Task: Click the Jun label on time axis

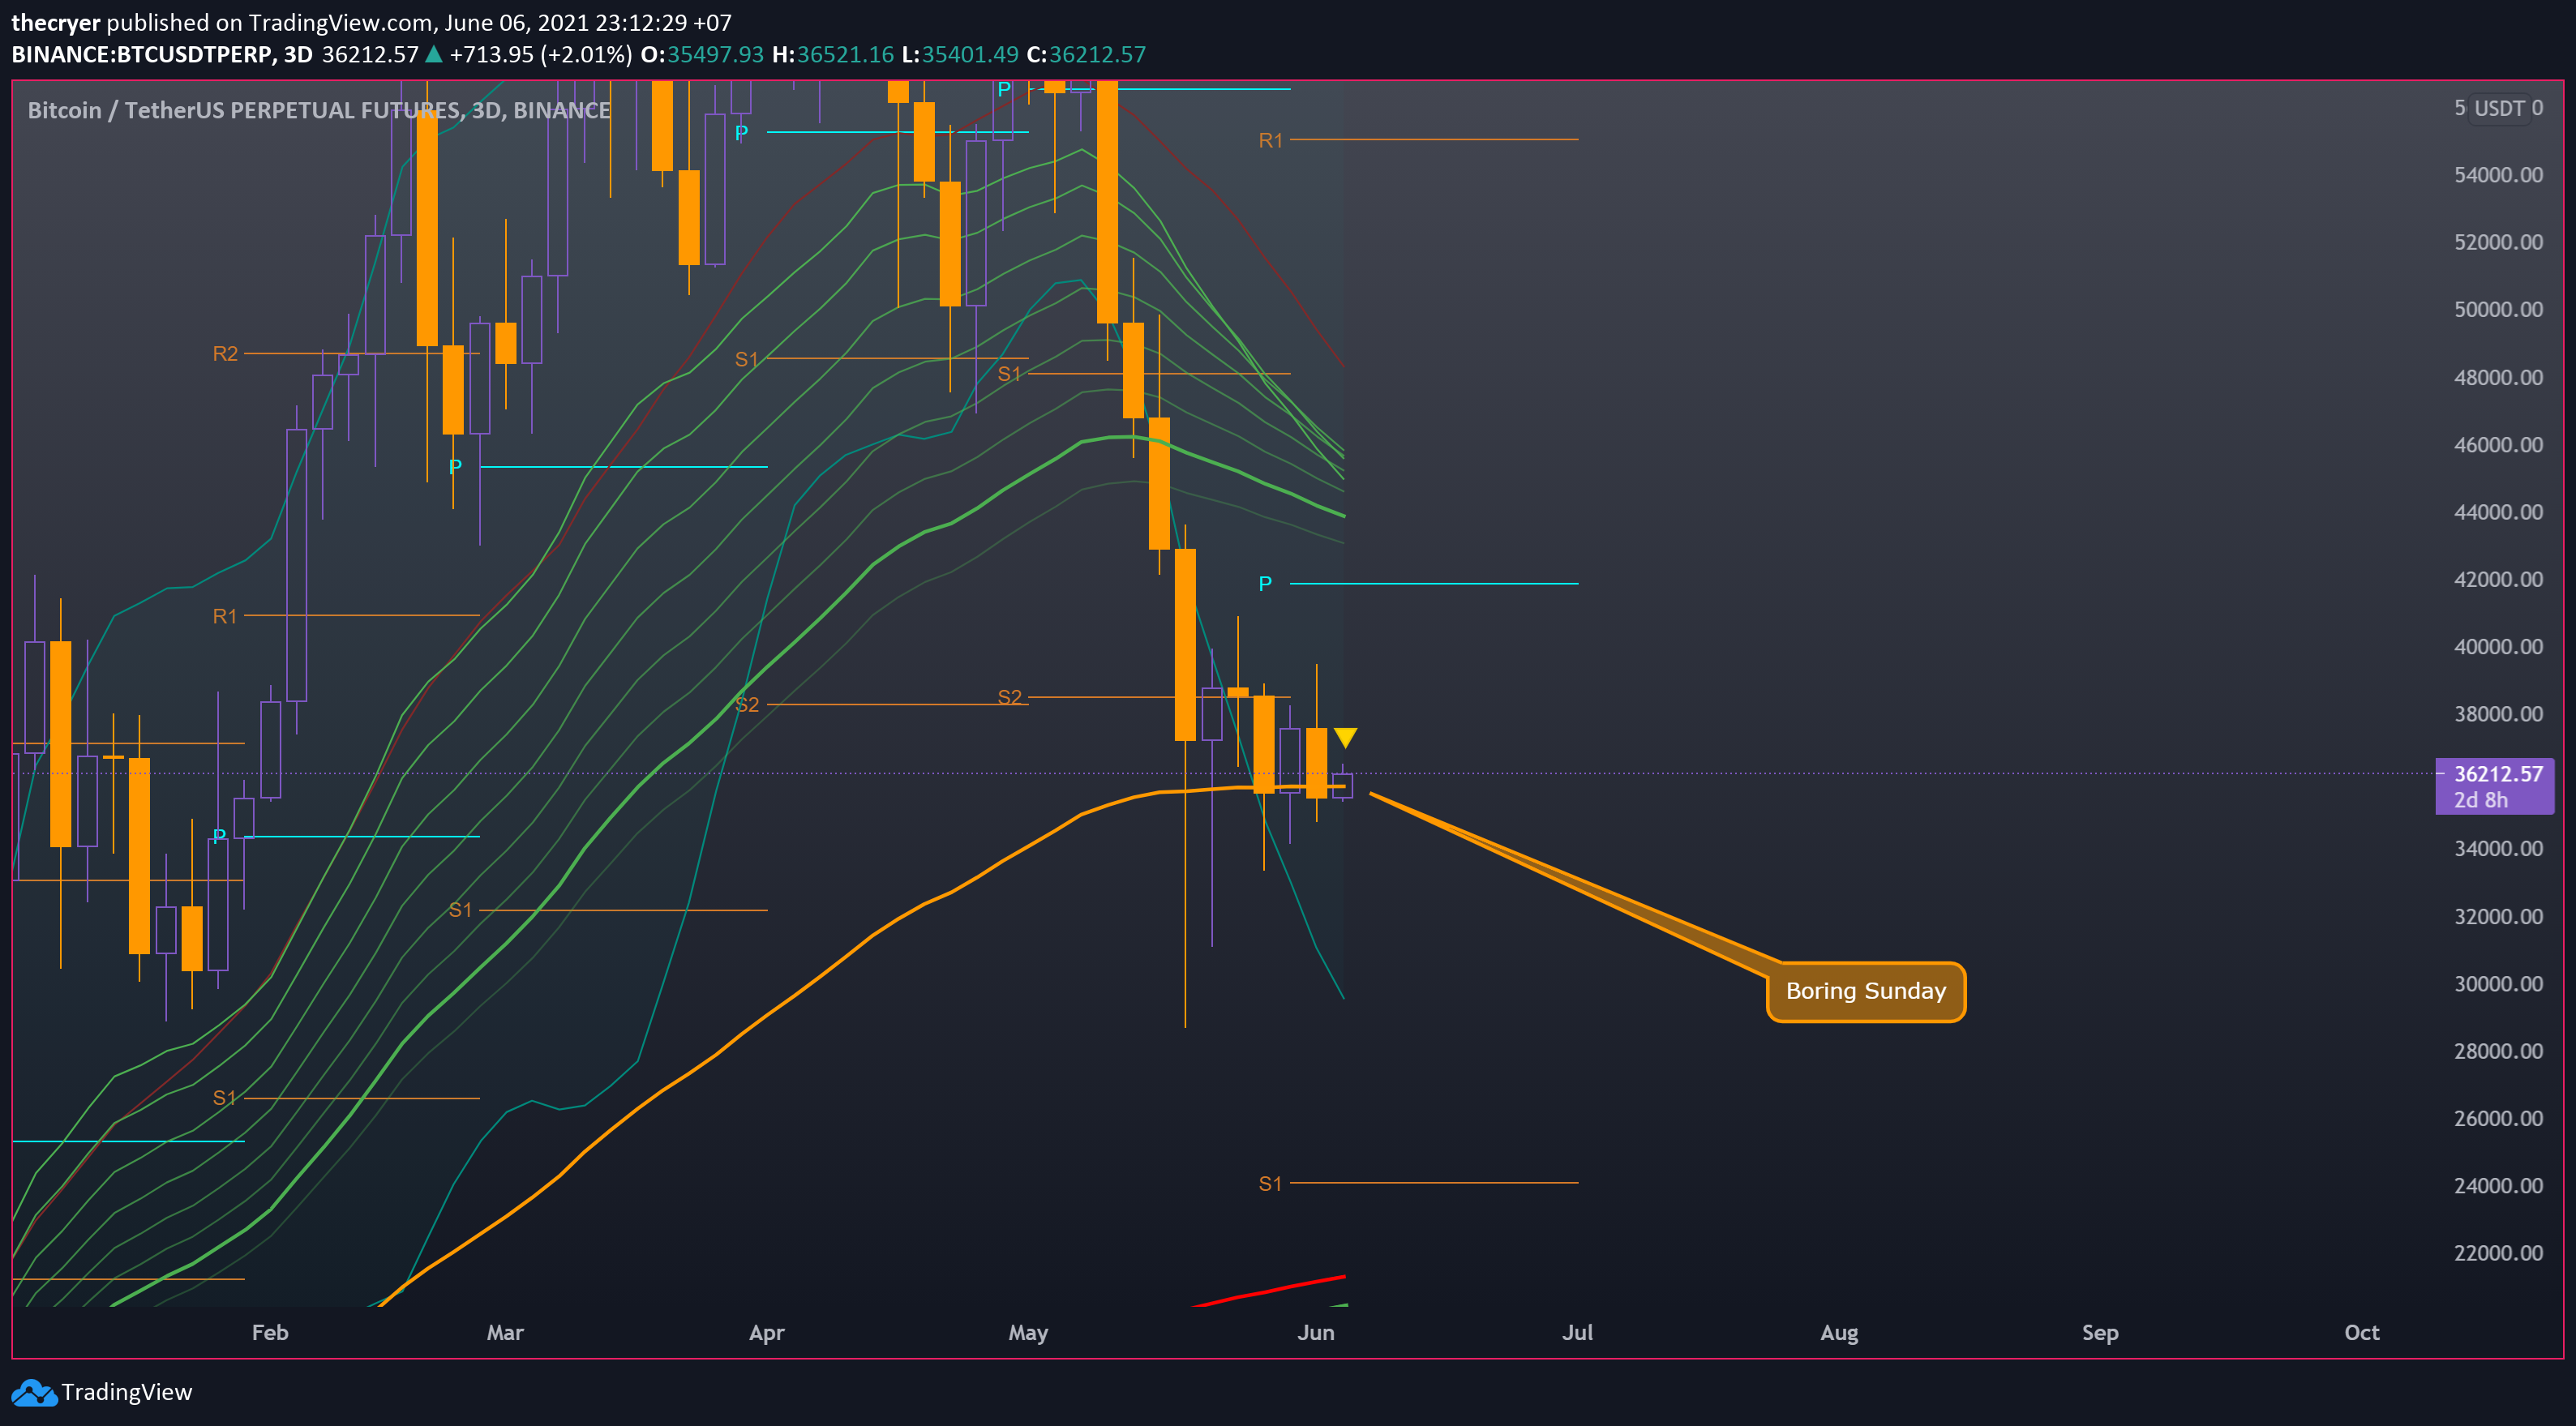Action: pyautogui.click(x=1316, y=1333)
